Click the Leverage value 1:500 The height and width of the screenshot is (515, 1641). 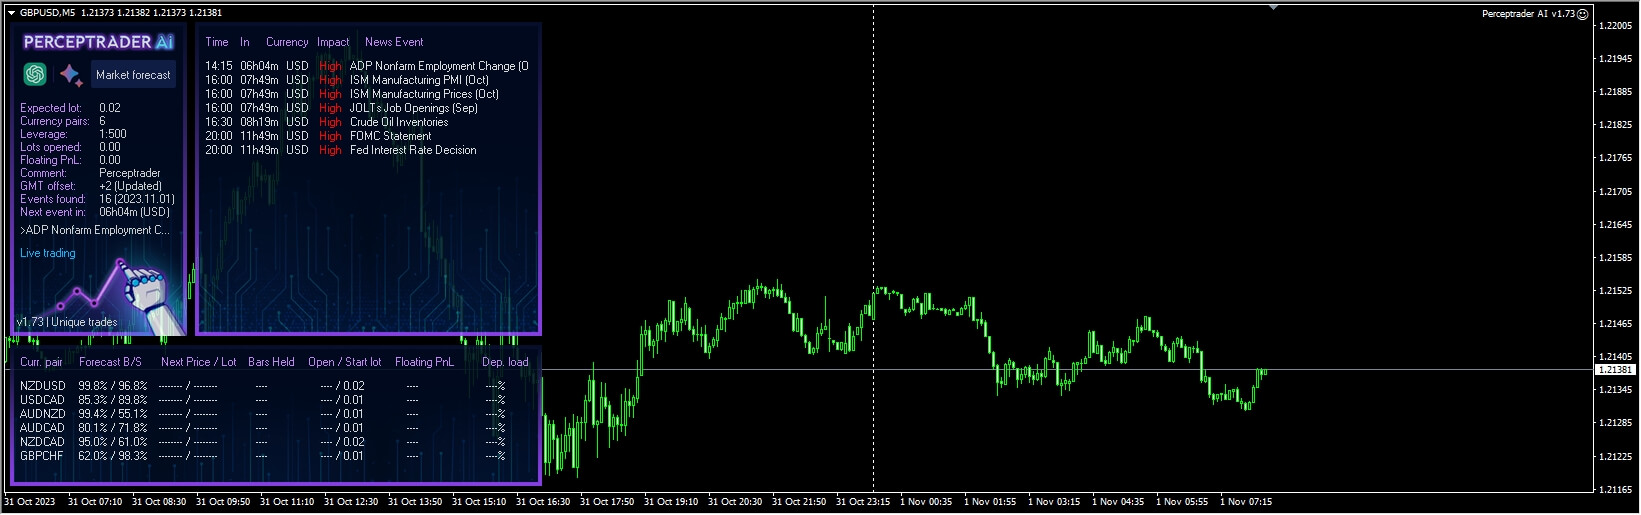(113, 134)
